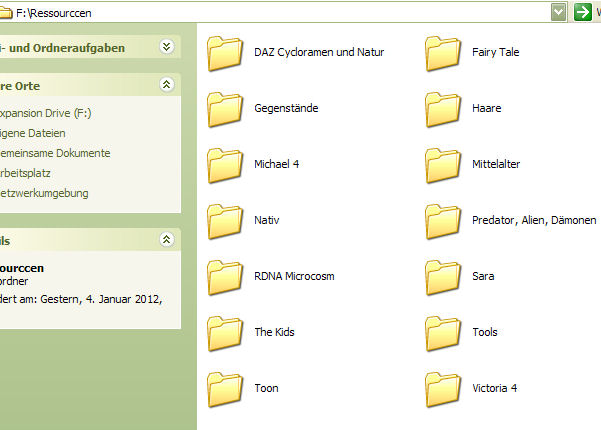
Task: Click the green Go arrow button
Action: (583, 12)
